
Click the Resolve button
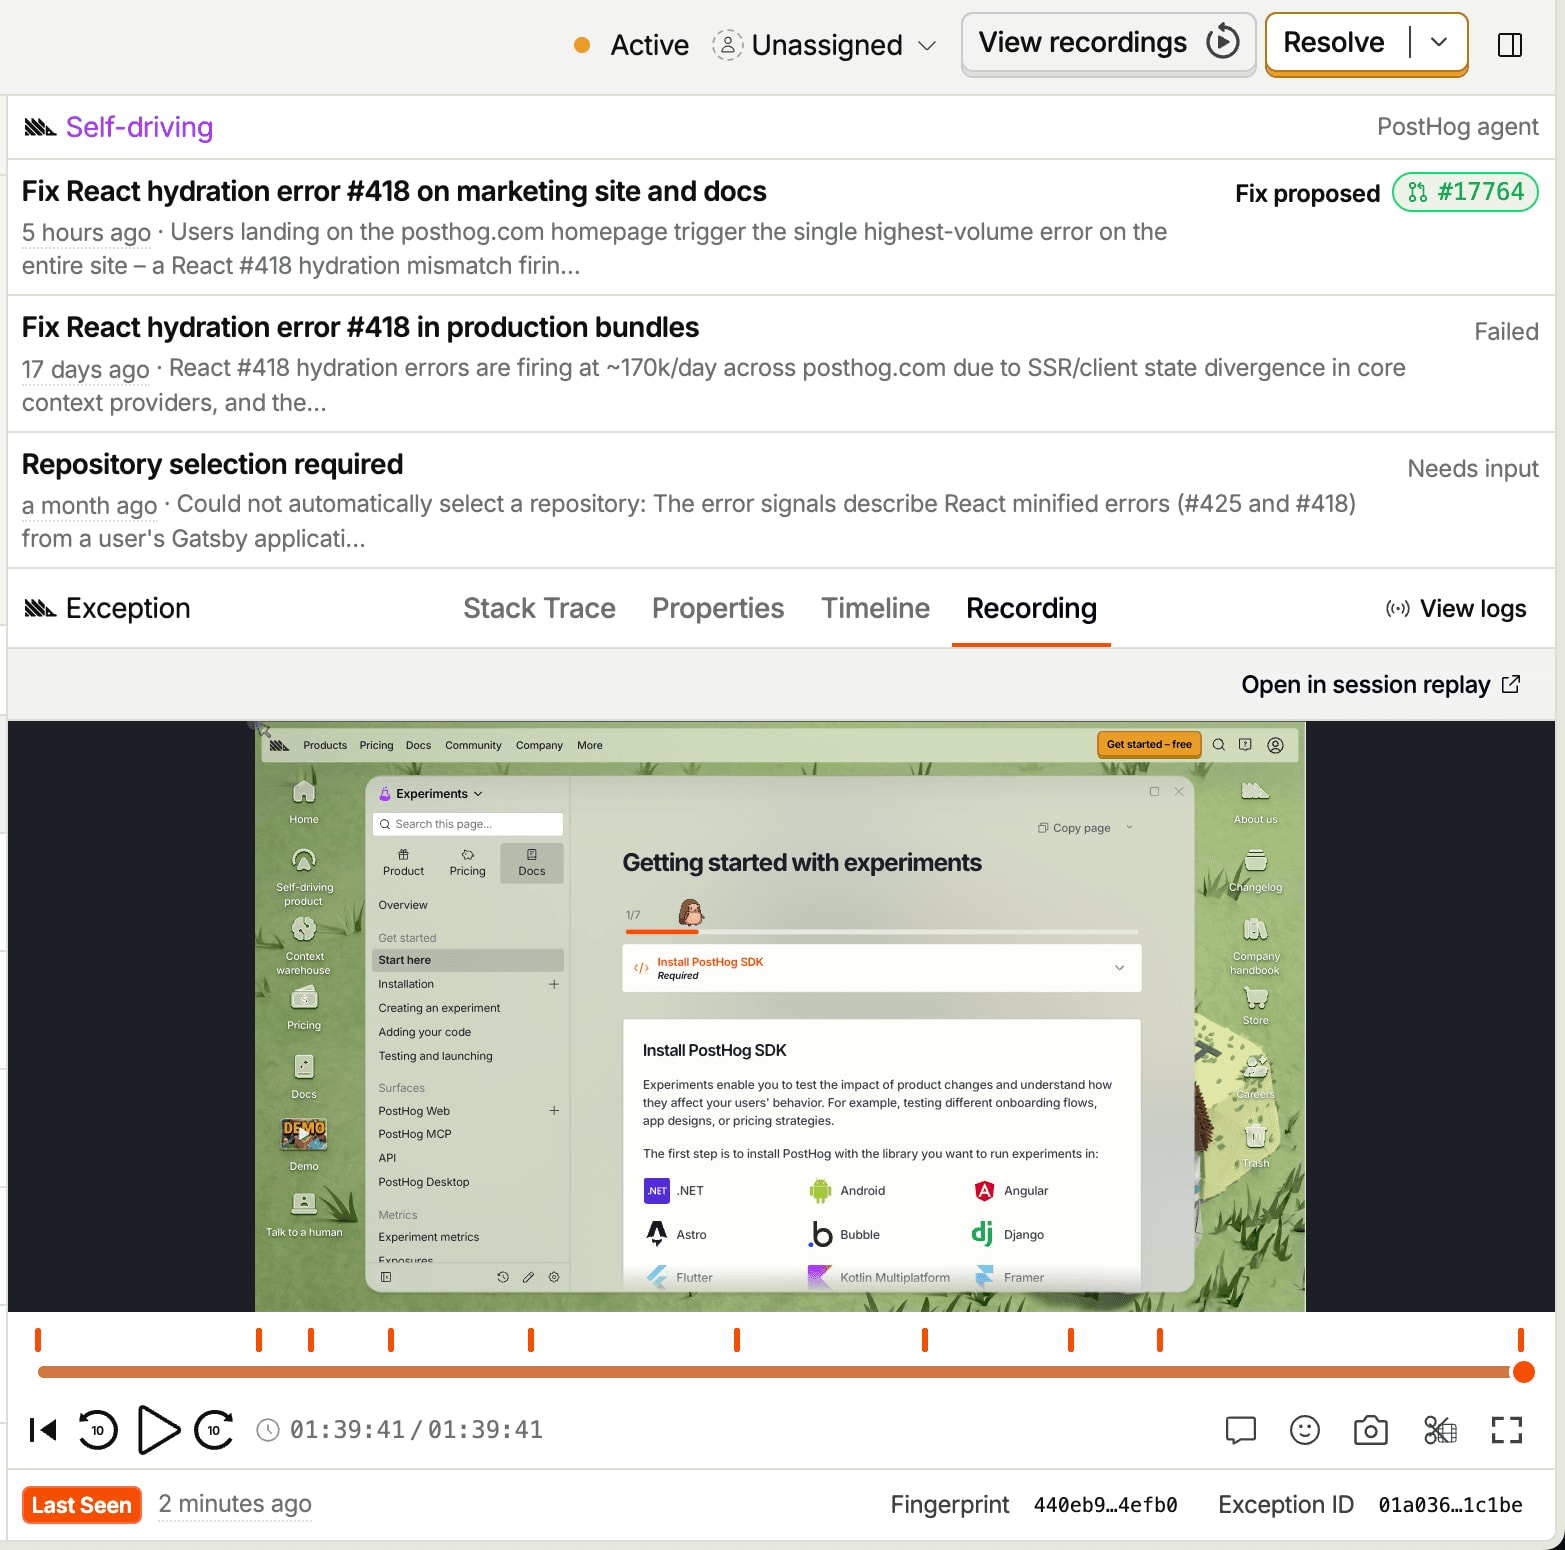[x=1334, y=43]
